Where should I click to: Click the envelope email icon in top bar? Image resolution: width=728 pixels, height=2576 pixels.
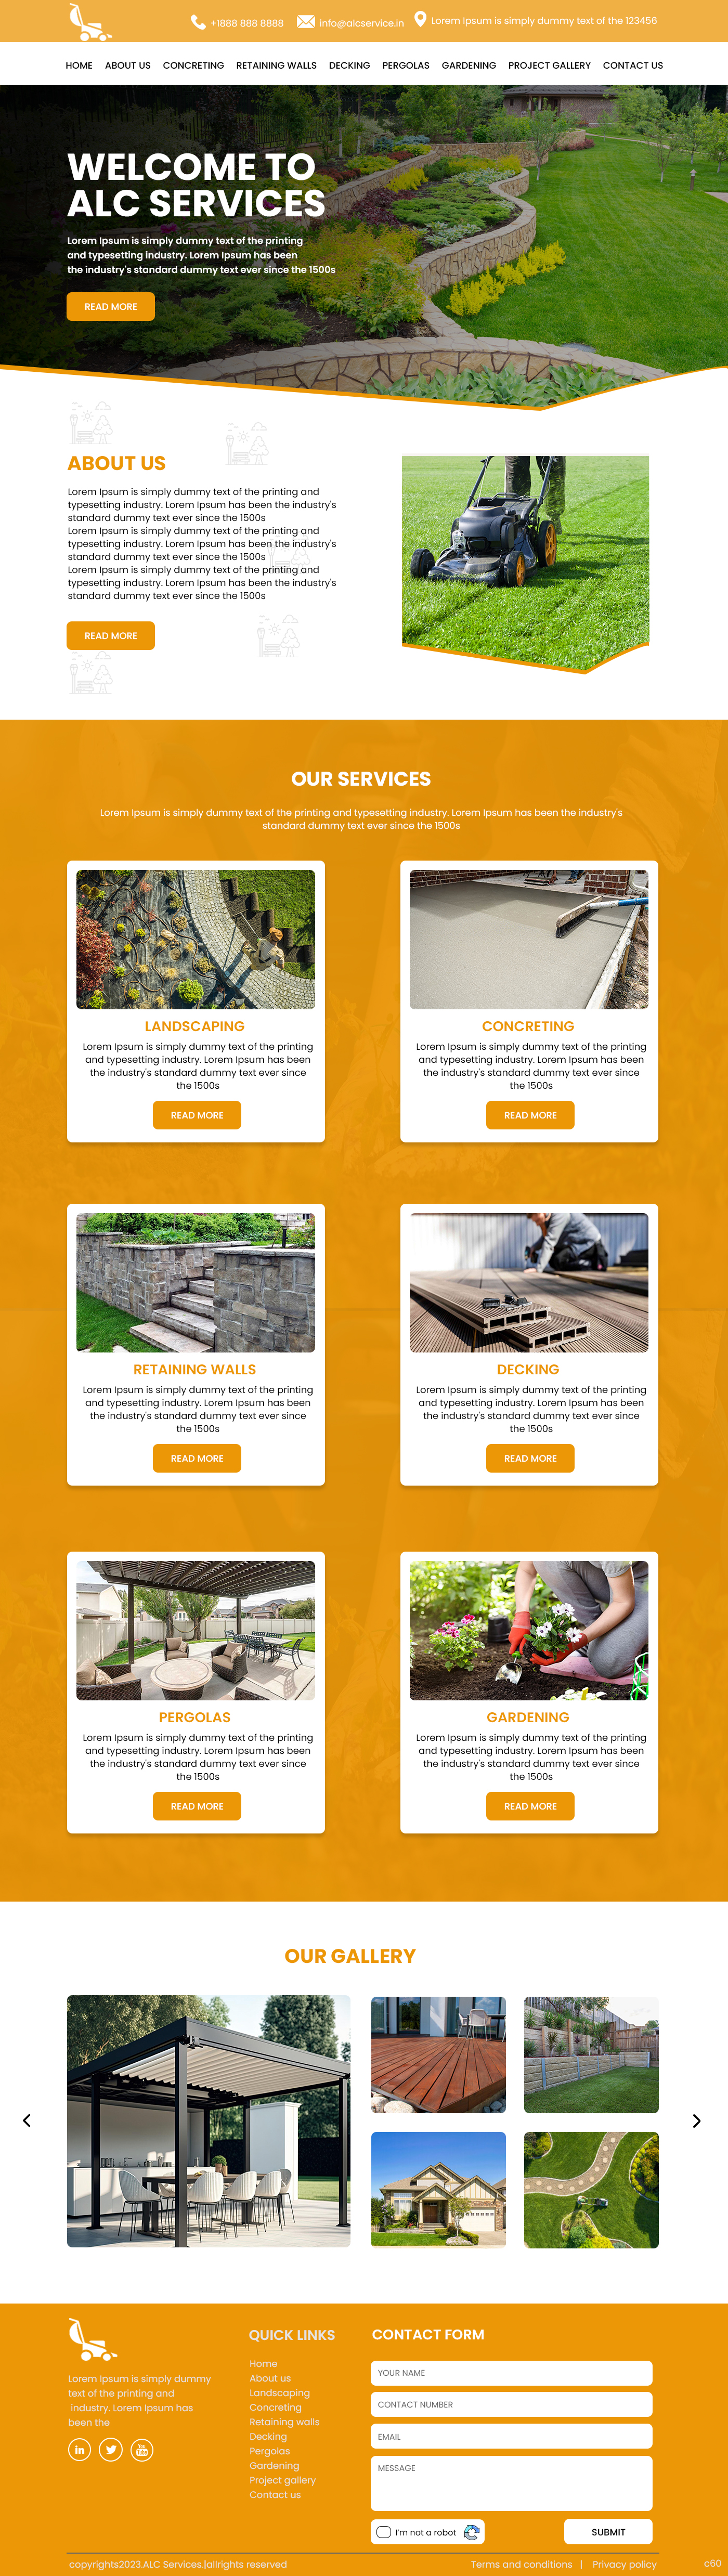305,22
